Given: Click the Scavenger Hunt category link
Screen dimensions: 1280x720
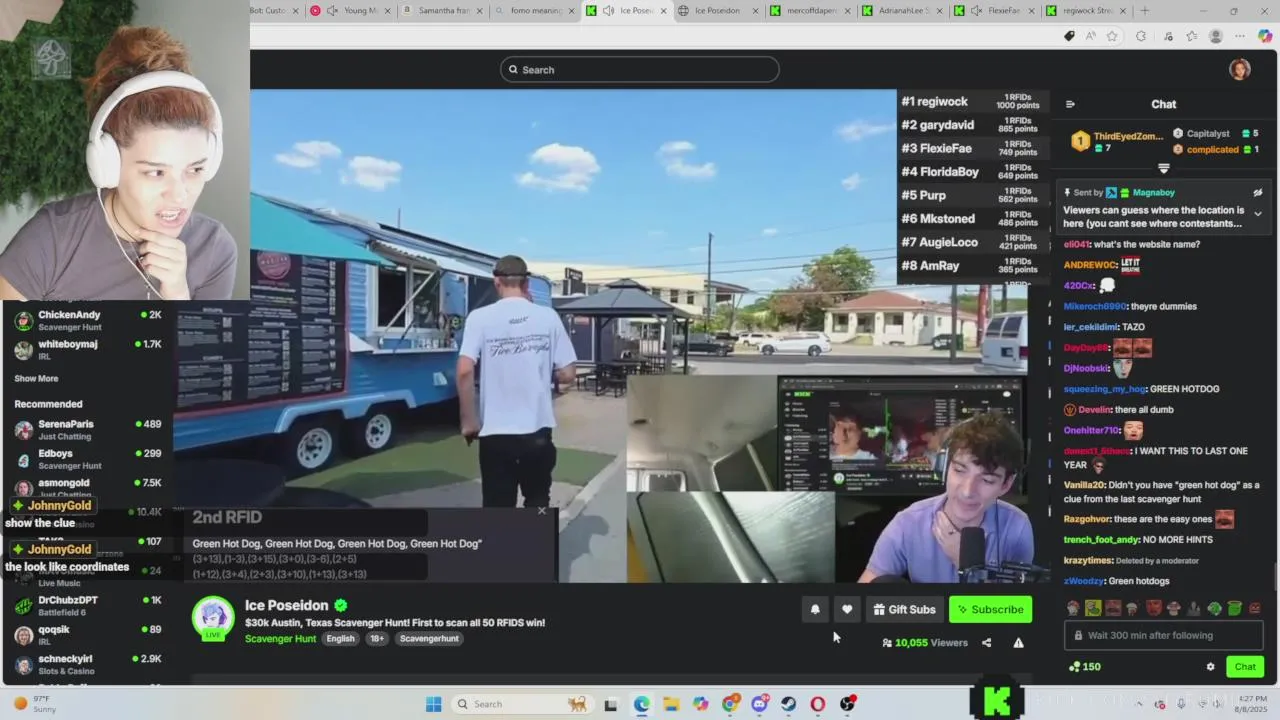Looking at the screenshot, I should click(280, 639).
